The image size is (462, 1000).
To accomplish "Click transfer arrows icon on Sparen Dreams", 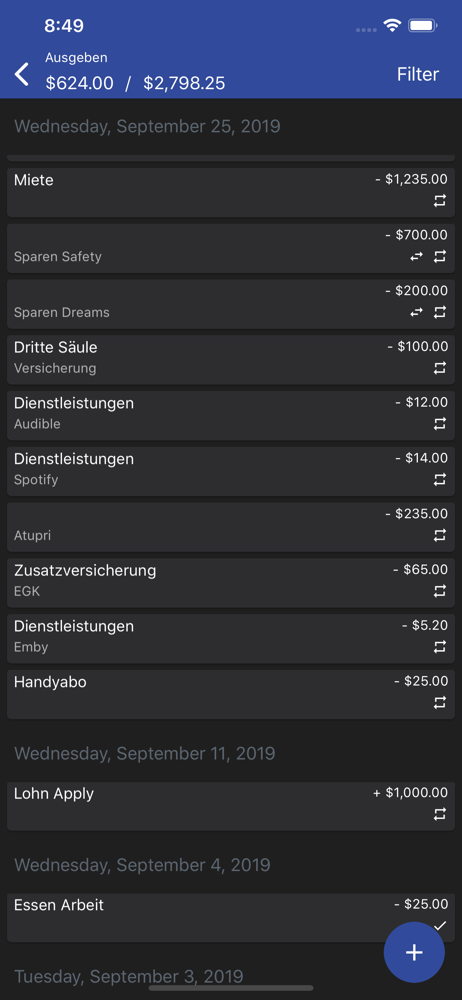I will point(416,312).
